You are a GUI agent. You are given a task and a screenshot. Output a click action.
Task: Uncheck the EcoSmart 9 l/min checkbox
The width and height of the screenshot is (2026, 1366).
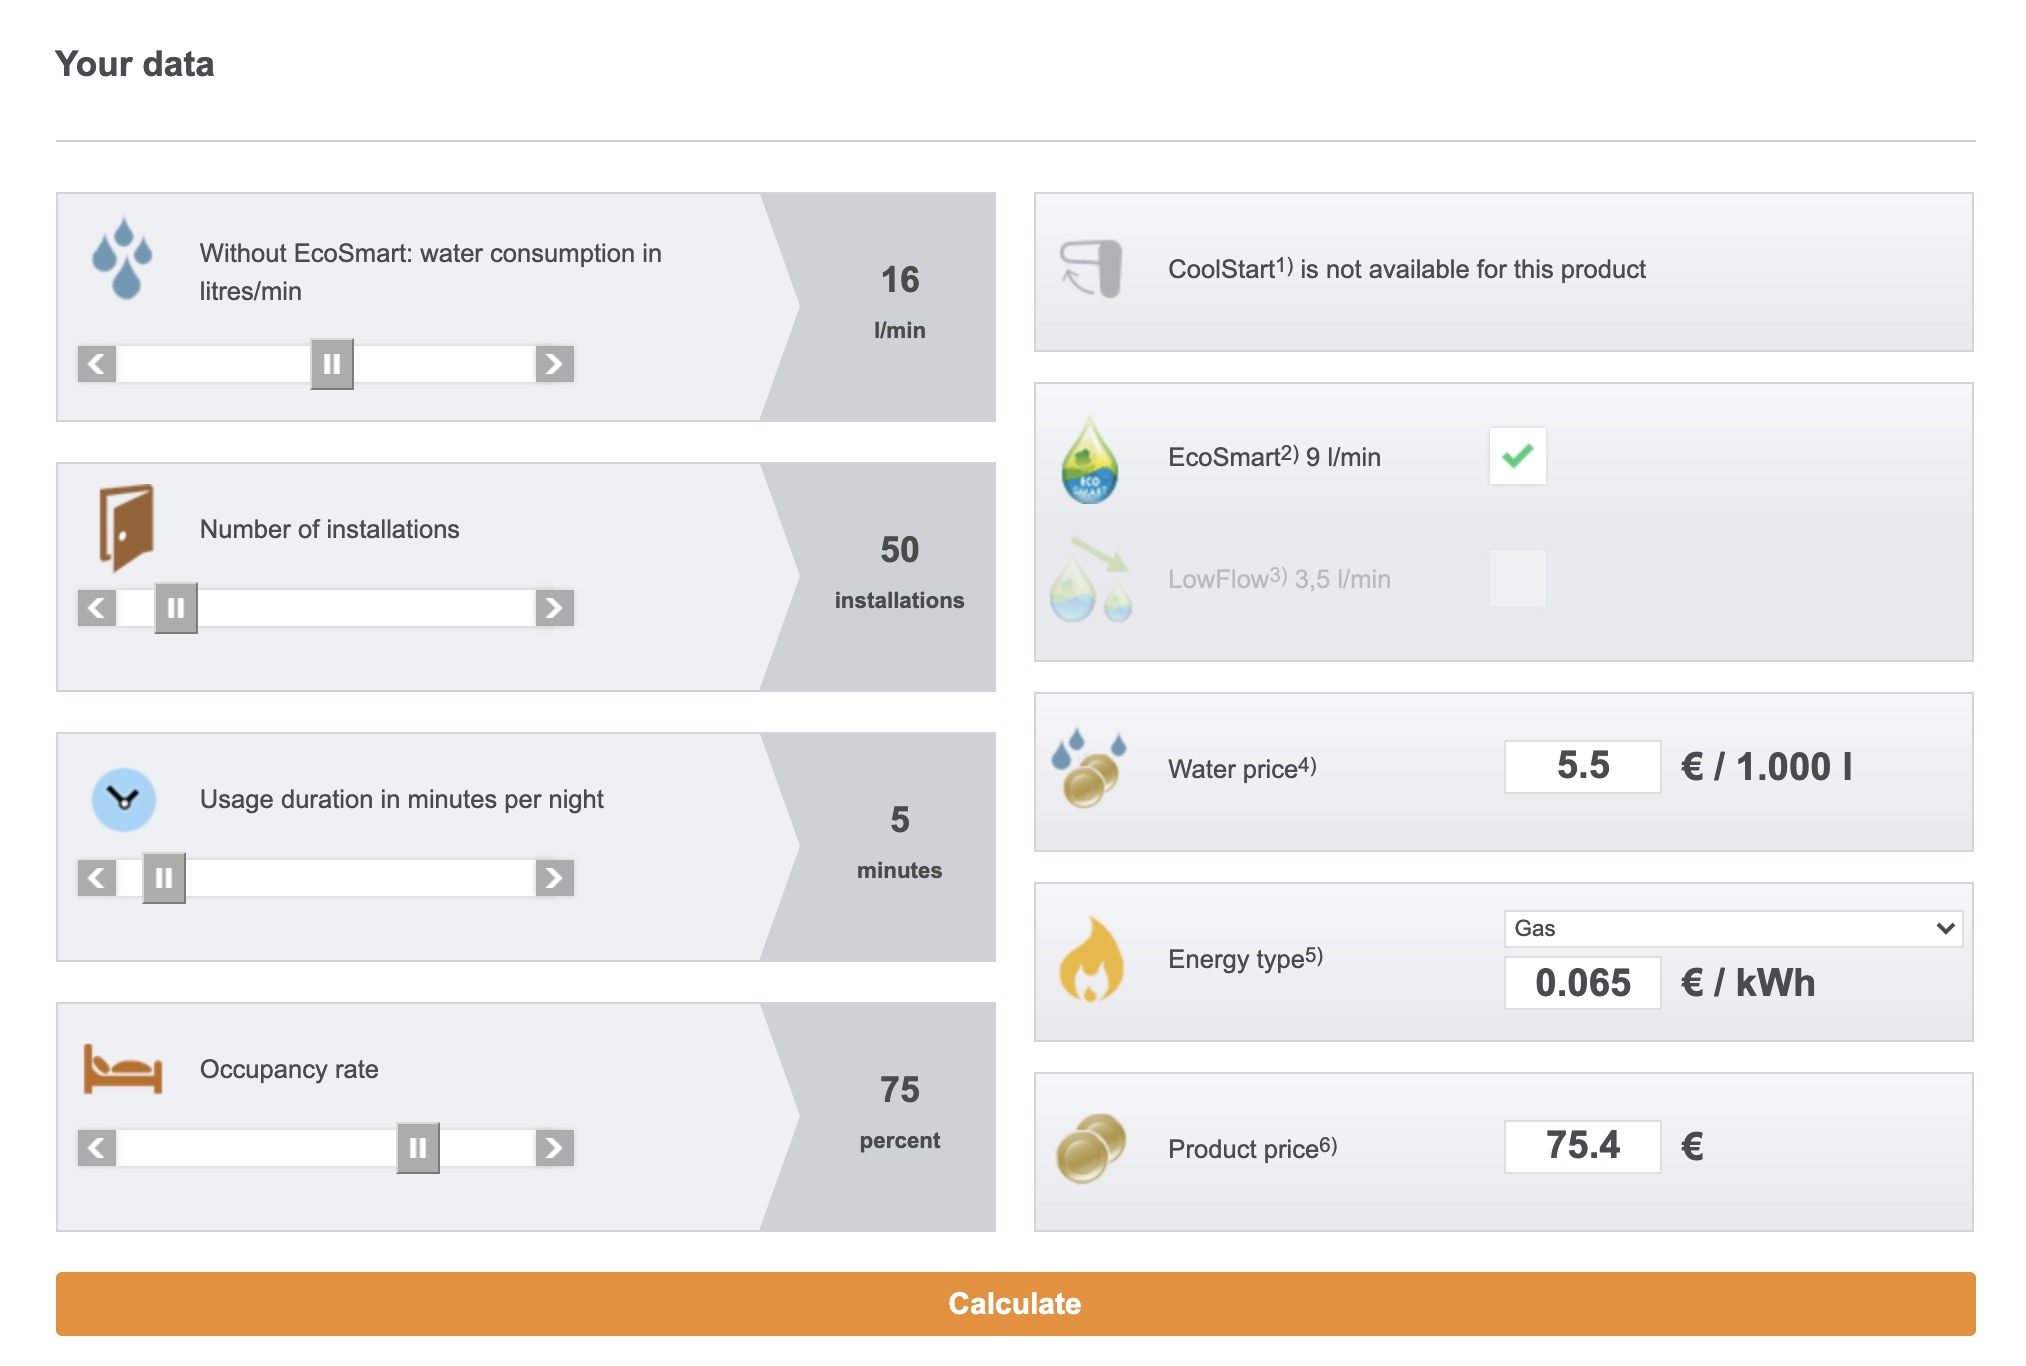[x=1517, y=456]
